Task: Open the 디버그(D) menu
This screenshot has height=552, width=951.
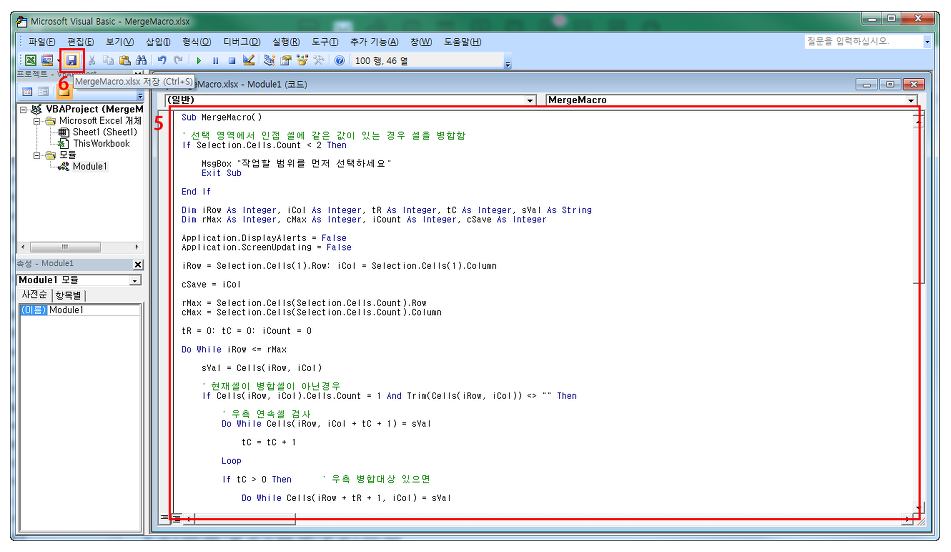Action: coord(241,42)
